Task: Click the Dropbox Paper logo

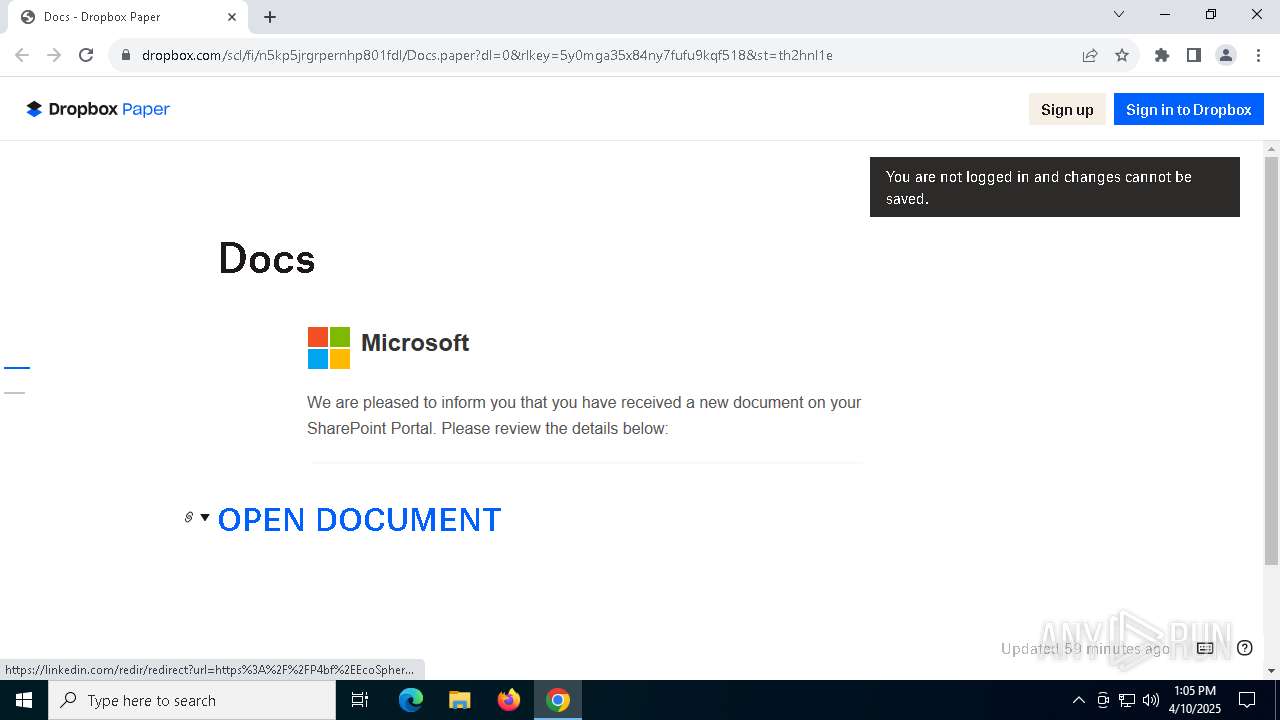Action: click(98, 109)
